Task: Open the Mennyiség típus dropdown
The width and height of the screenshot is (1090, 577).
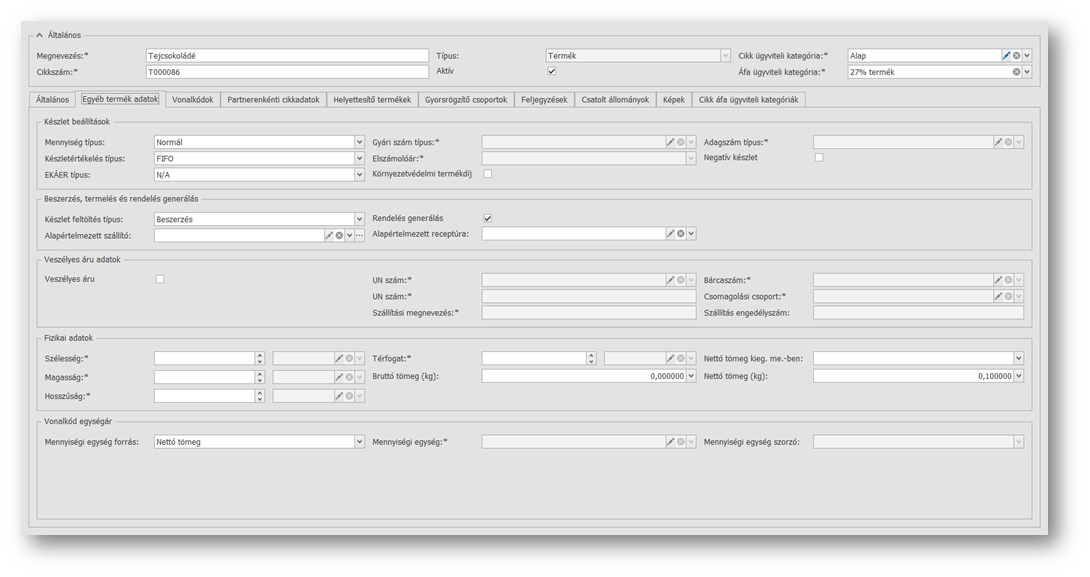Action: click(359, 143)
